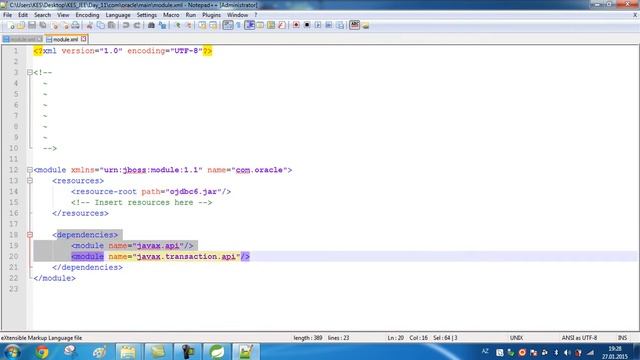Click the Save All toolbar icon
Image resolution: width=640 pixels, height=360 pixels.
(x=43, y=25)
